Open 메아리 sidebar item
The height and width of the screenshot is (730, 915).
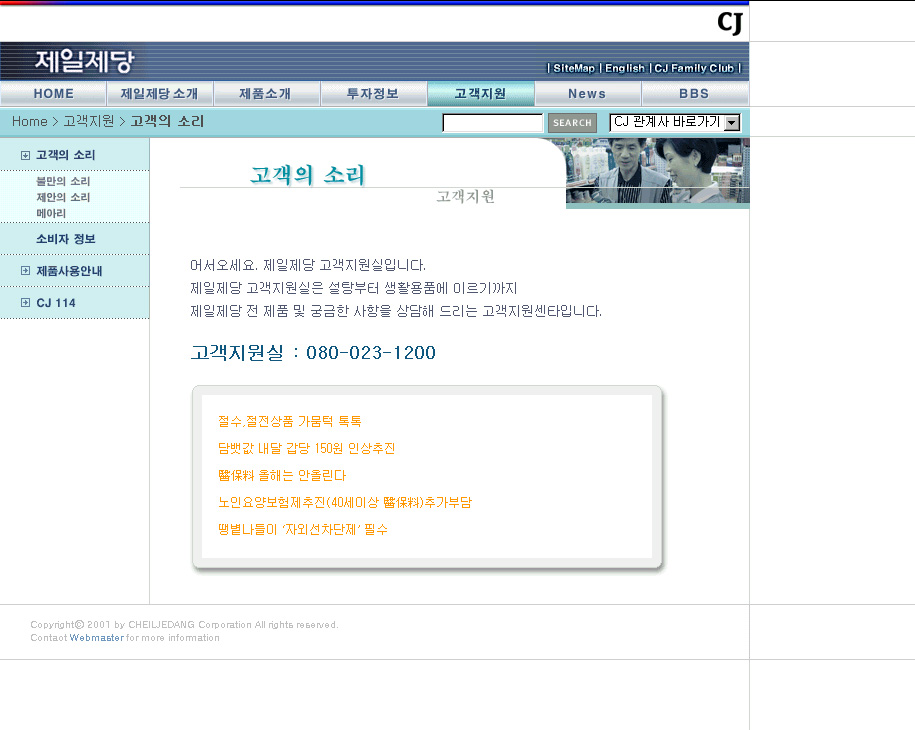51,214
